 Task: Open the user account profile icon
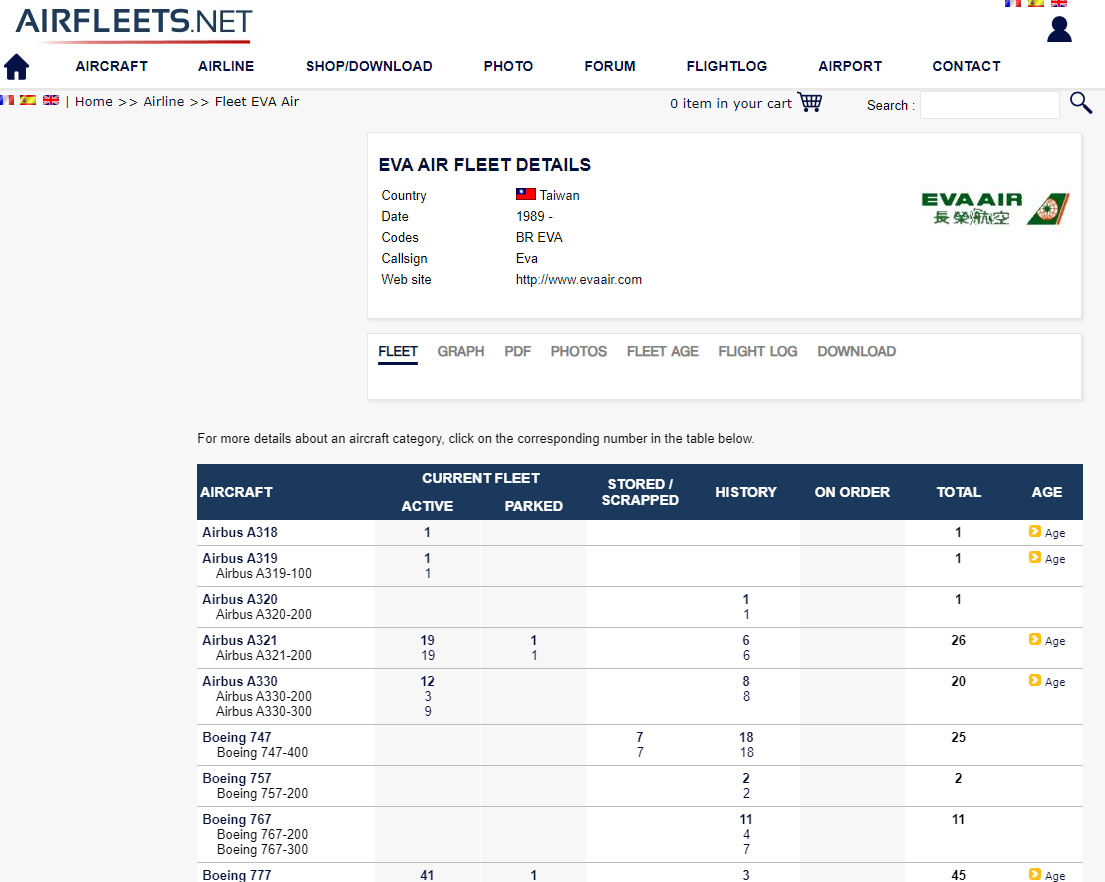(x=1059, y=30)
